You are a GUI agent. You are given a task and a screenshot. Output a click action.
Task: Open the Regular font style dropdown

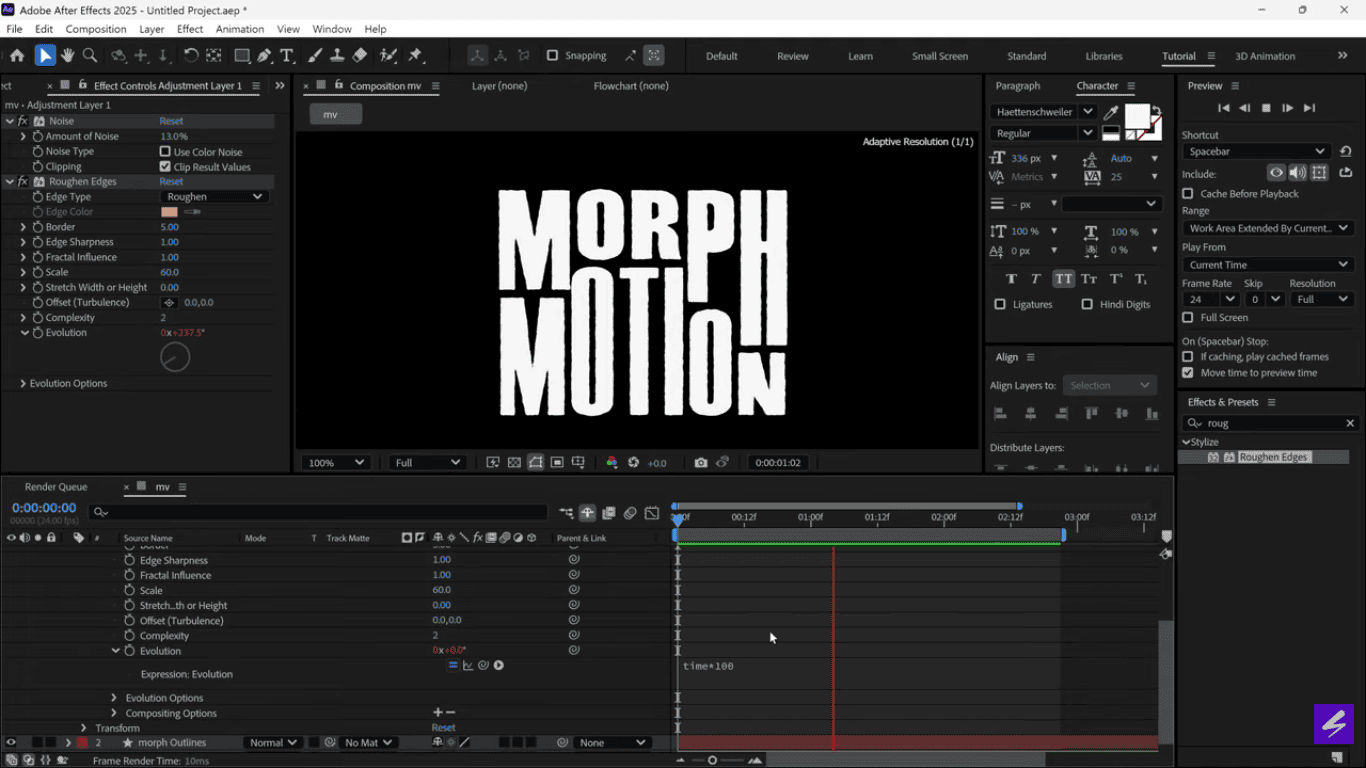pyautogui.click(x=1043, y=133)
